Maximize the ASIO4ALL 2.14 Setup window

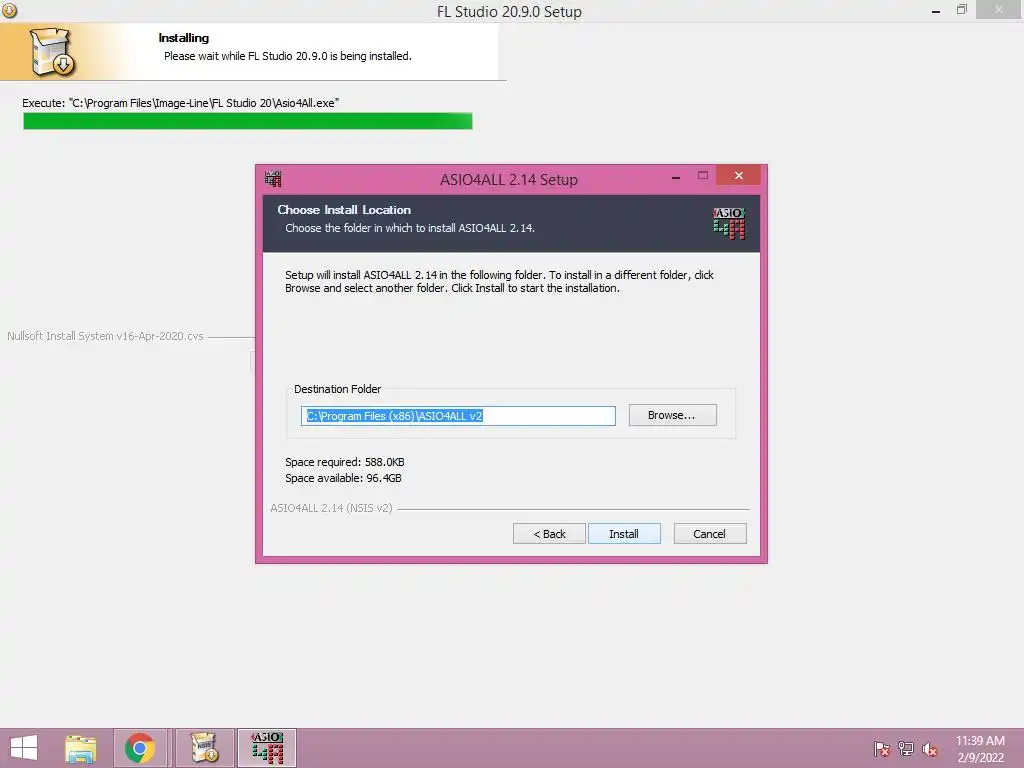pos(703,176)
